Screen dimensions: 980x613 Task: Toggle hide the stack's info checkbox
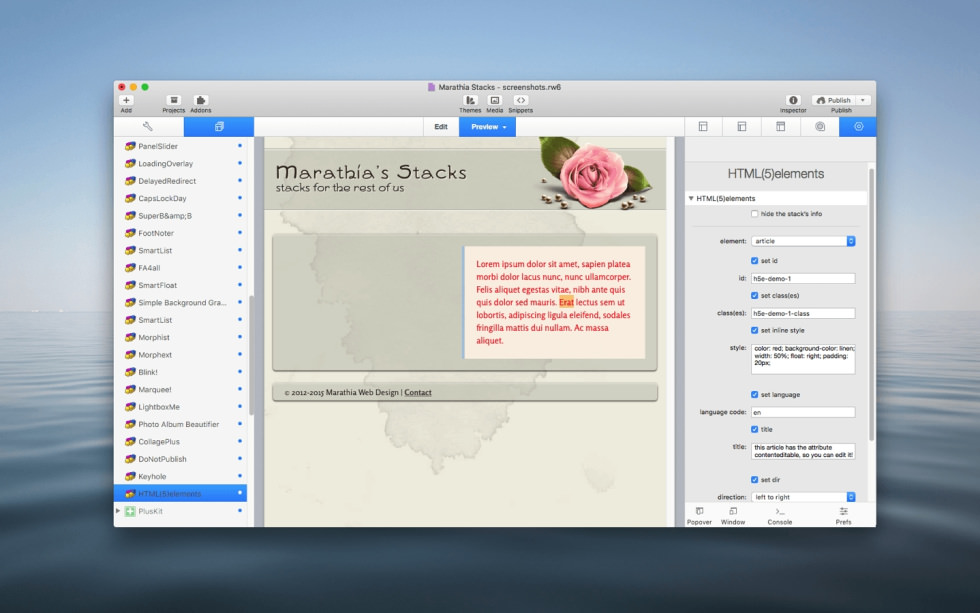coord(754,214)
